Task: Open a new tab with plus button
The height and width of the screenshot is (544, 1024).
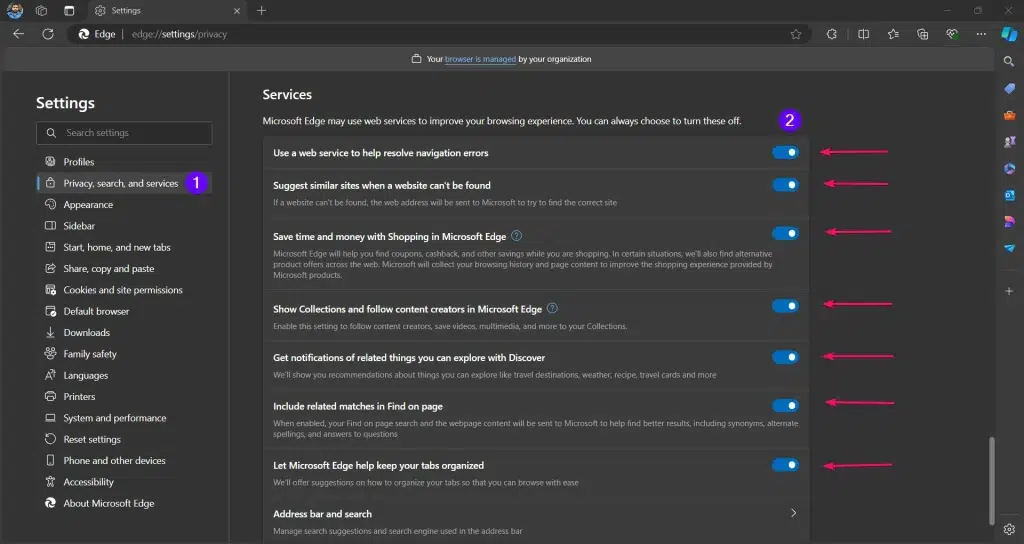Action: coord(261,10)
